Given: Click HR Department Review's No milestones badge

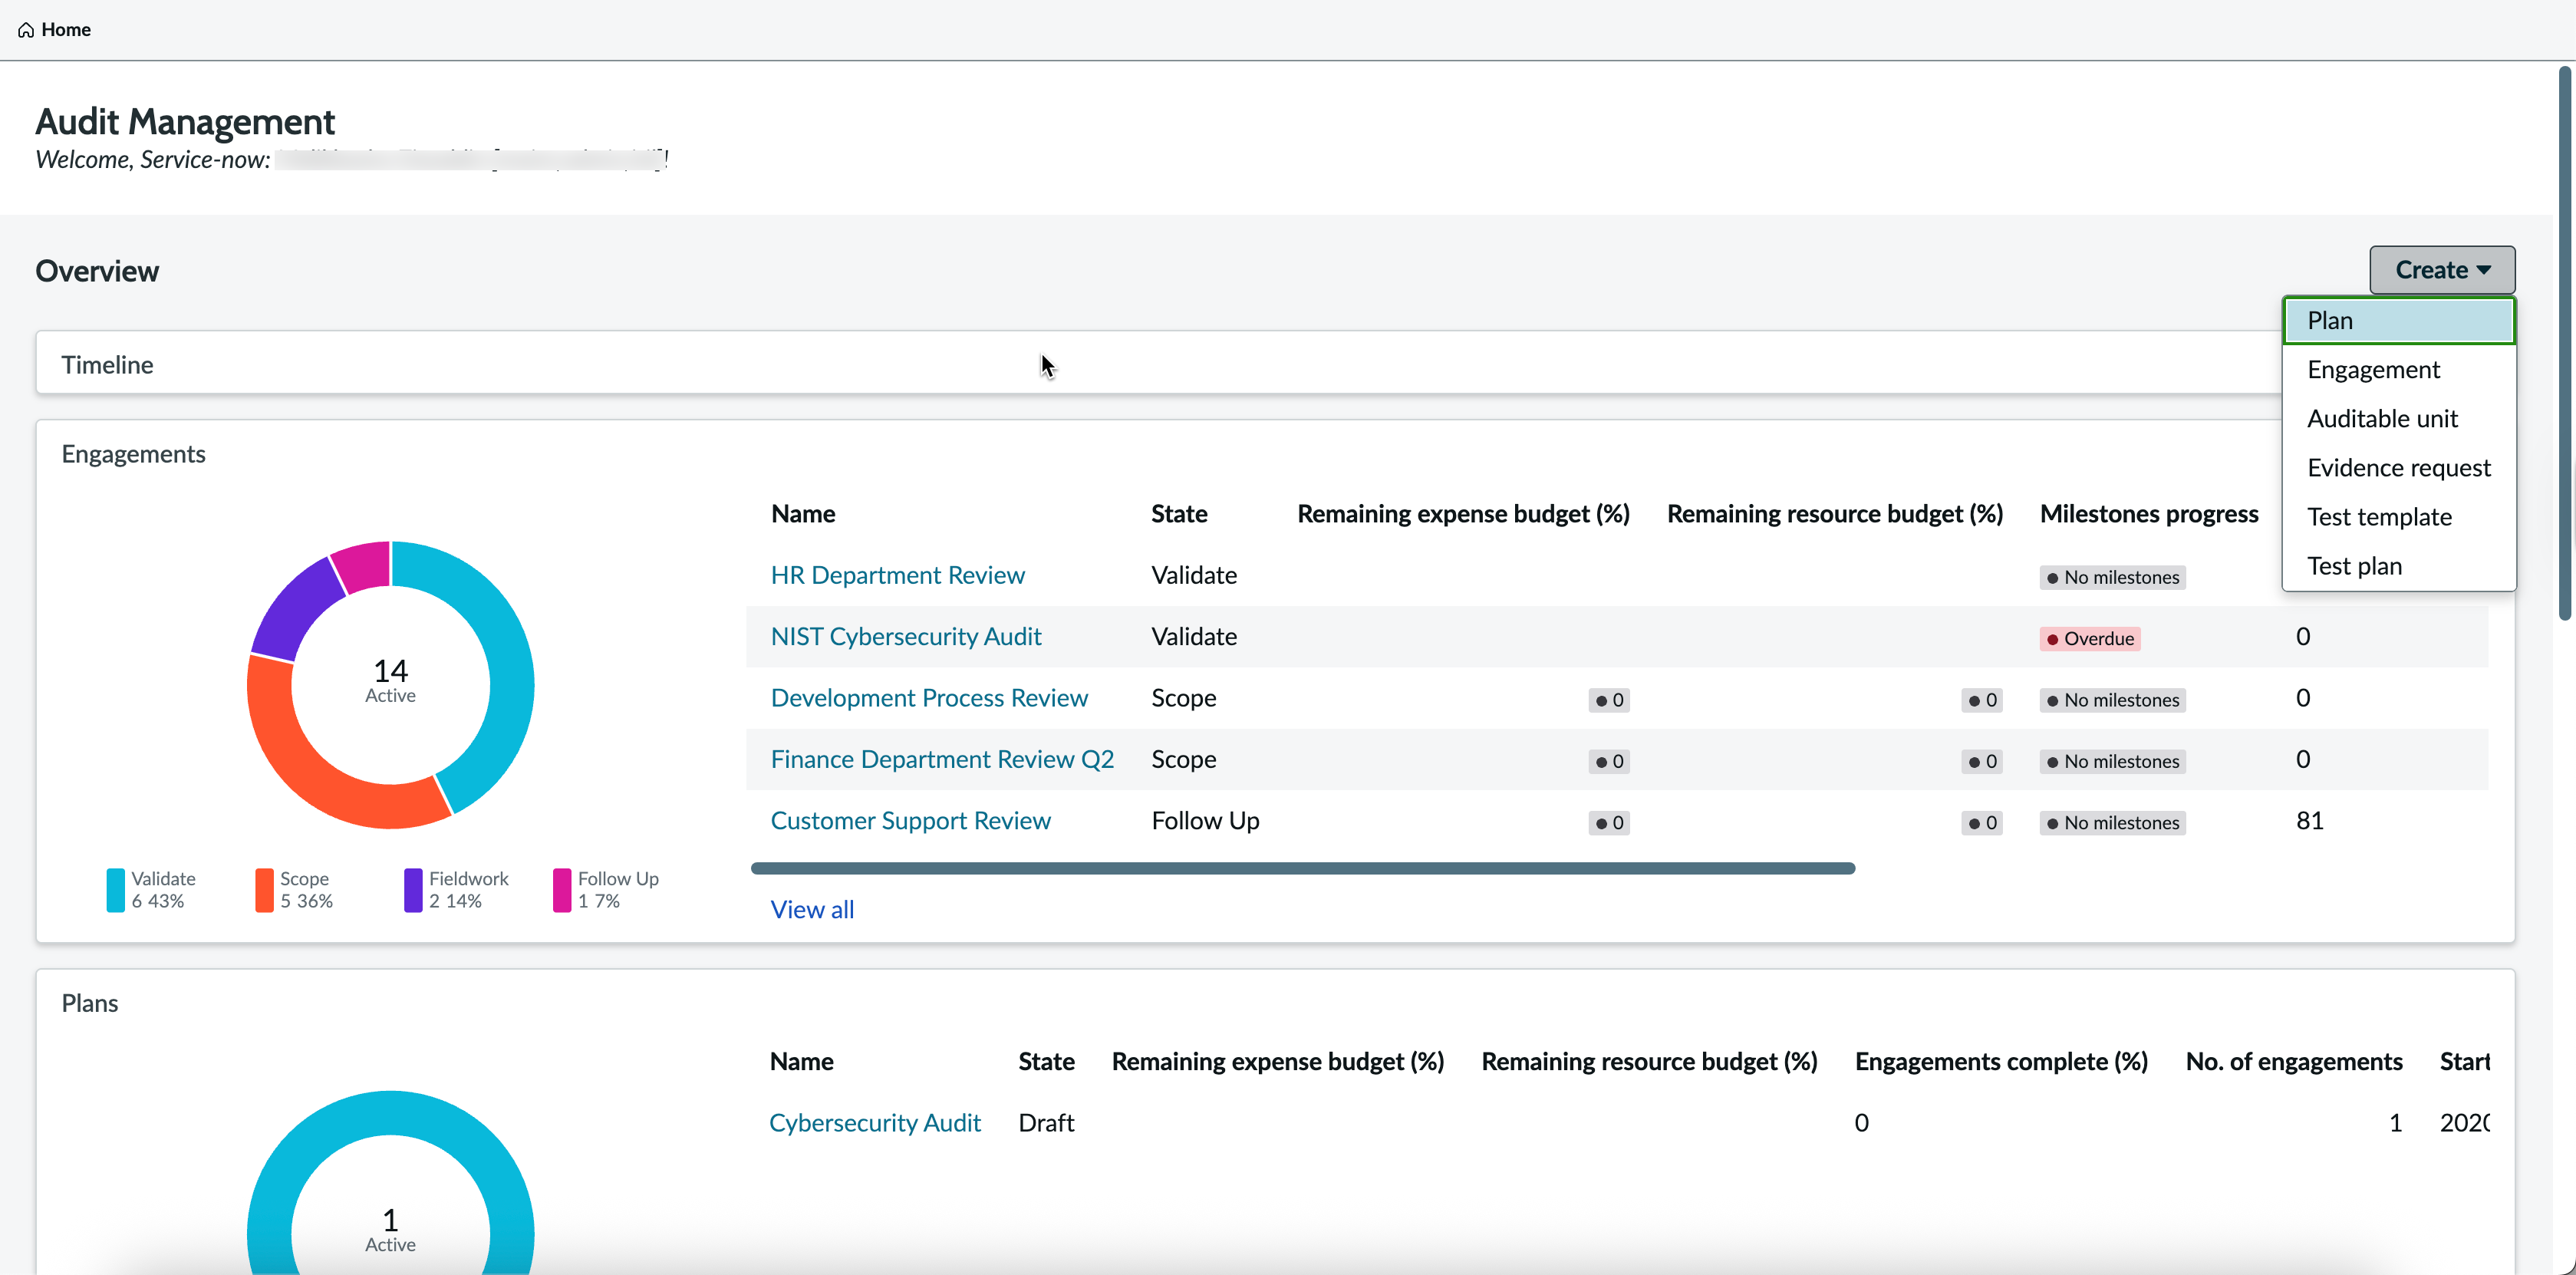Looking at the screenshot, I should [2112, 578].
